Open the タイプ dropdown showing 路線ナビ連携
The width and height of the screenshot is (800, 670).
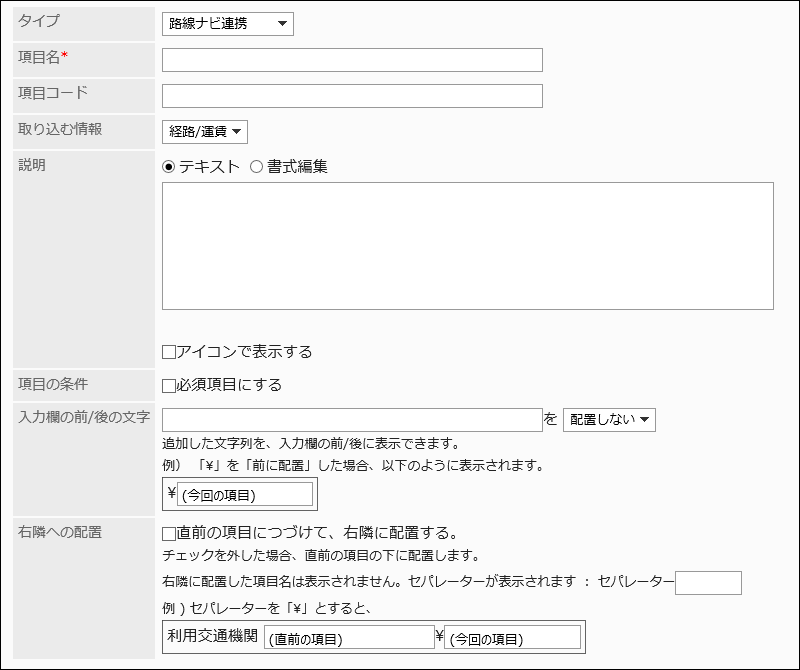click(x=228, y=24)
